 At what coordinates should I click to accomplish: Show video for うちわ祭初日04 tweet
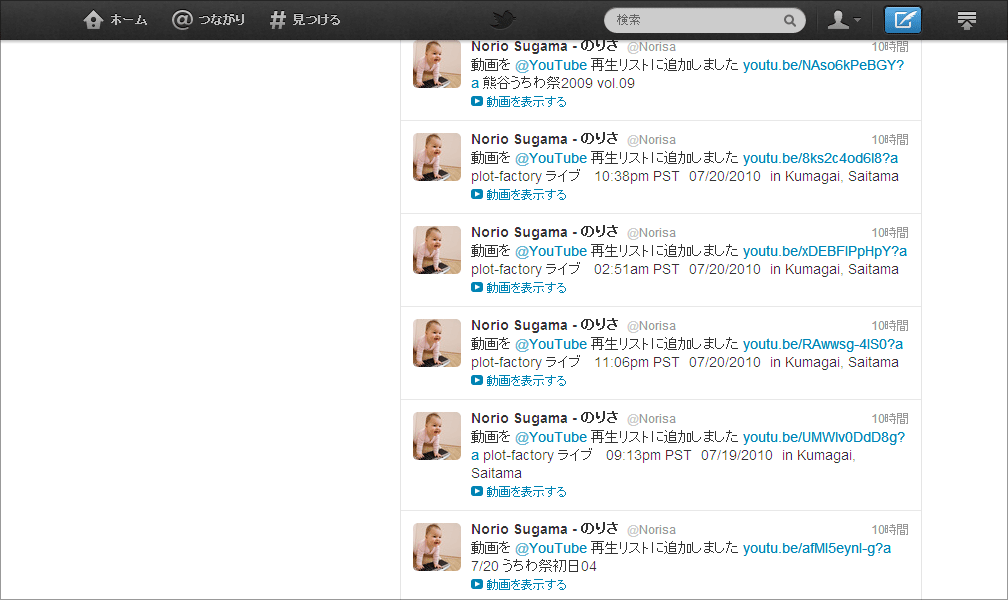pos(519,585)
